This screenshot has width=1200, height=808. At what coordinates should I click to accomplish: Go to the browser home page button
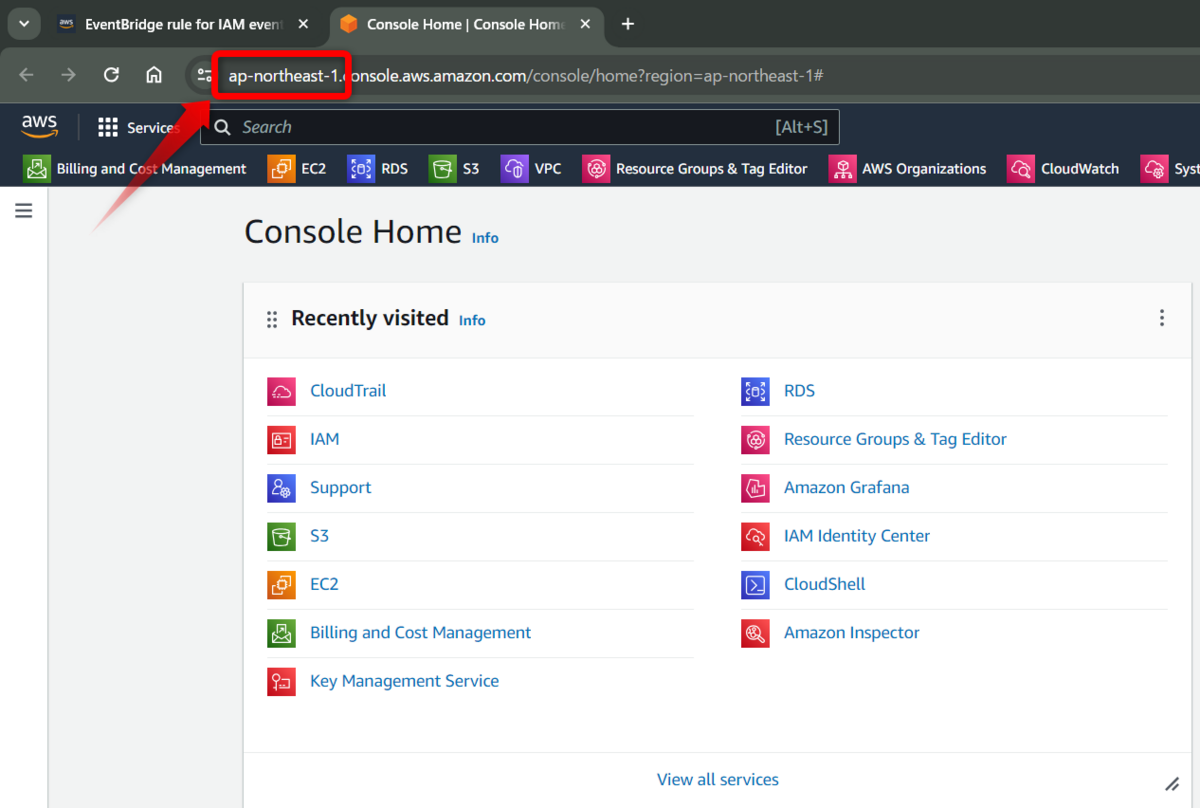pos(154,75)
